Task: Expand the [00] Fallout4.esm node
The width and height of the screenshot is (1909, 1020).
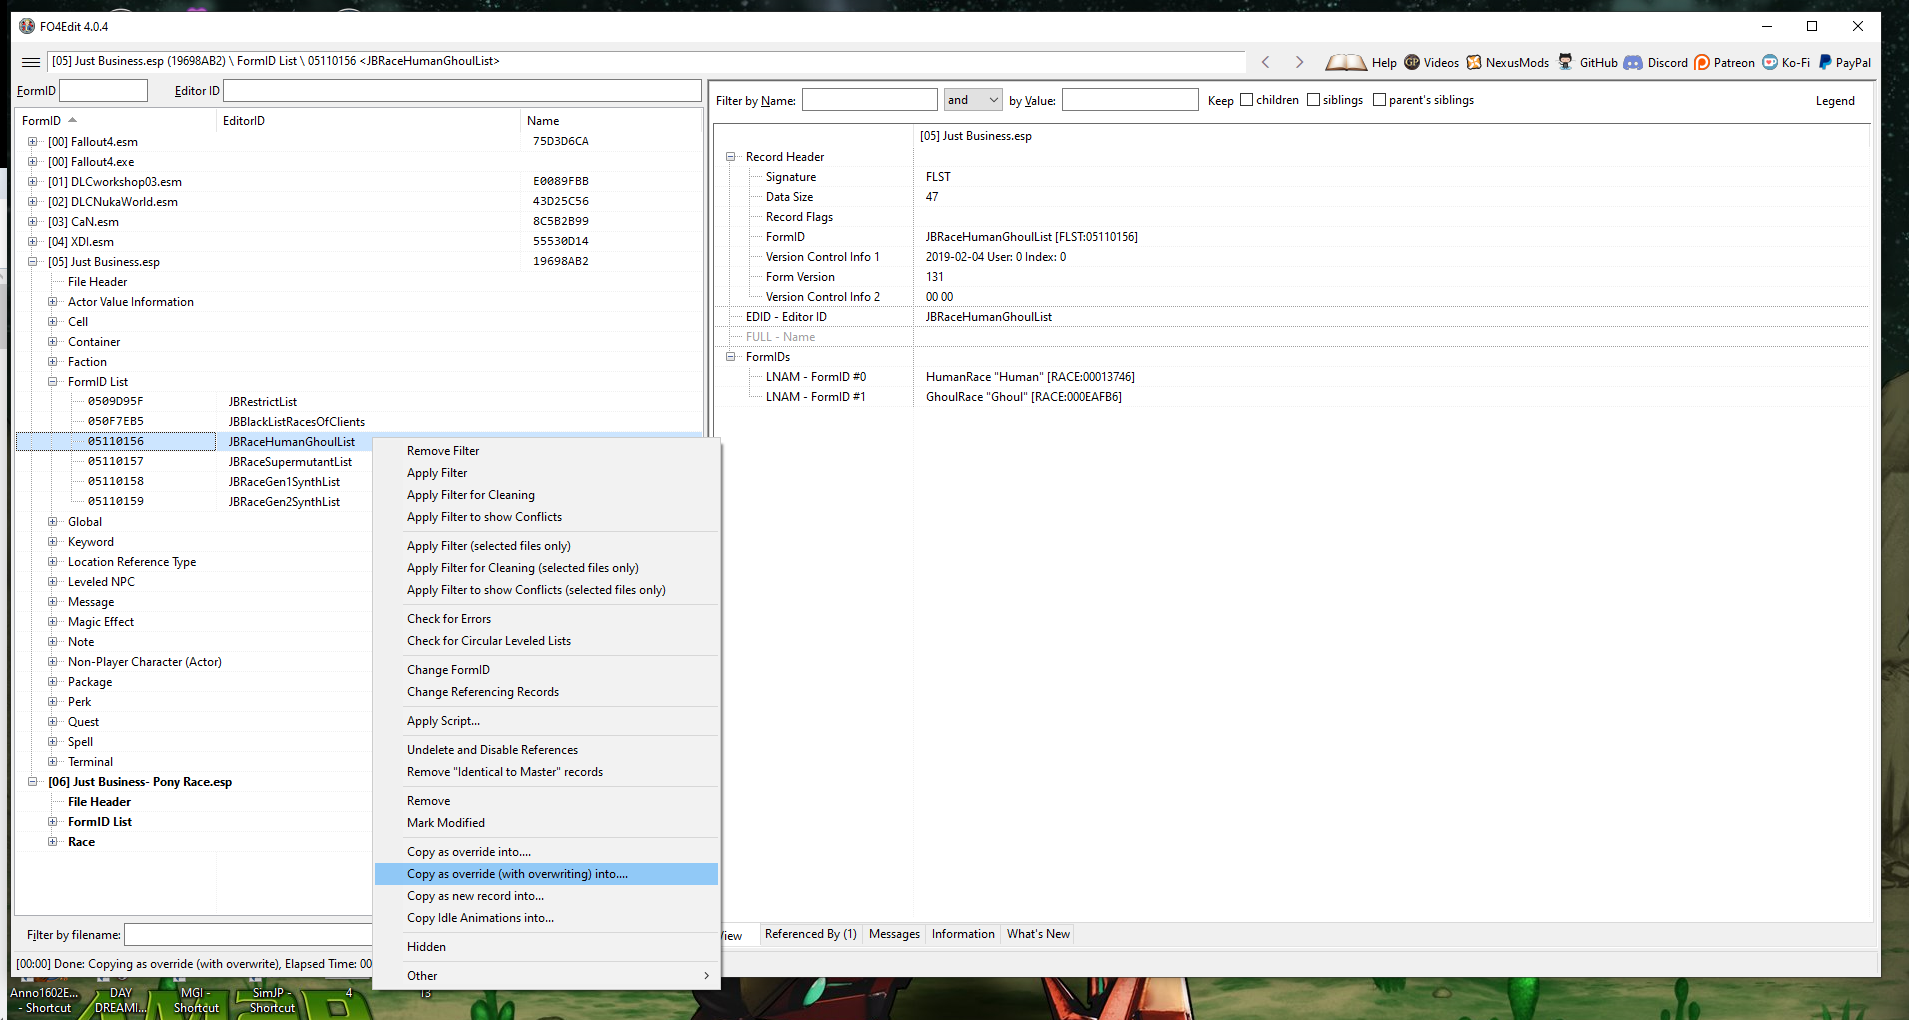Action: click(x=32, y=142)
